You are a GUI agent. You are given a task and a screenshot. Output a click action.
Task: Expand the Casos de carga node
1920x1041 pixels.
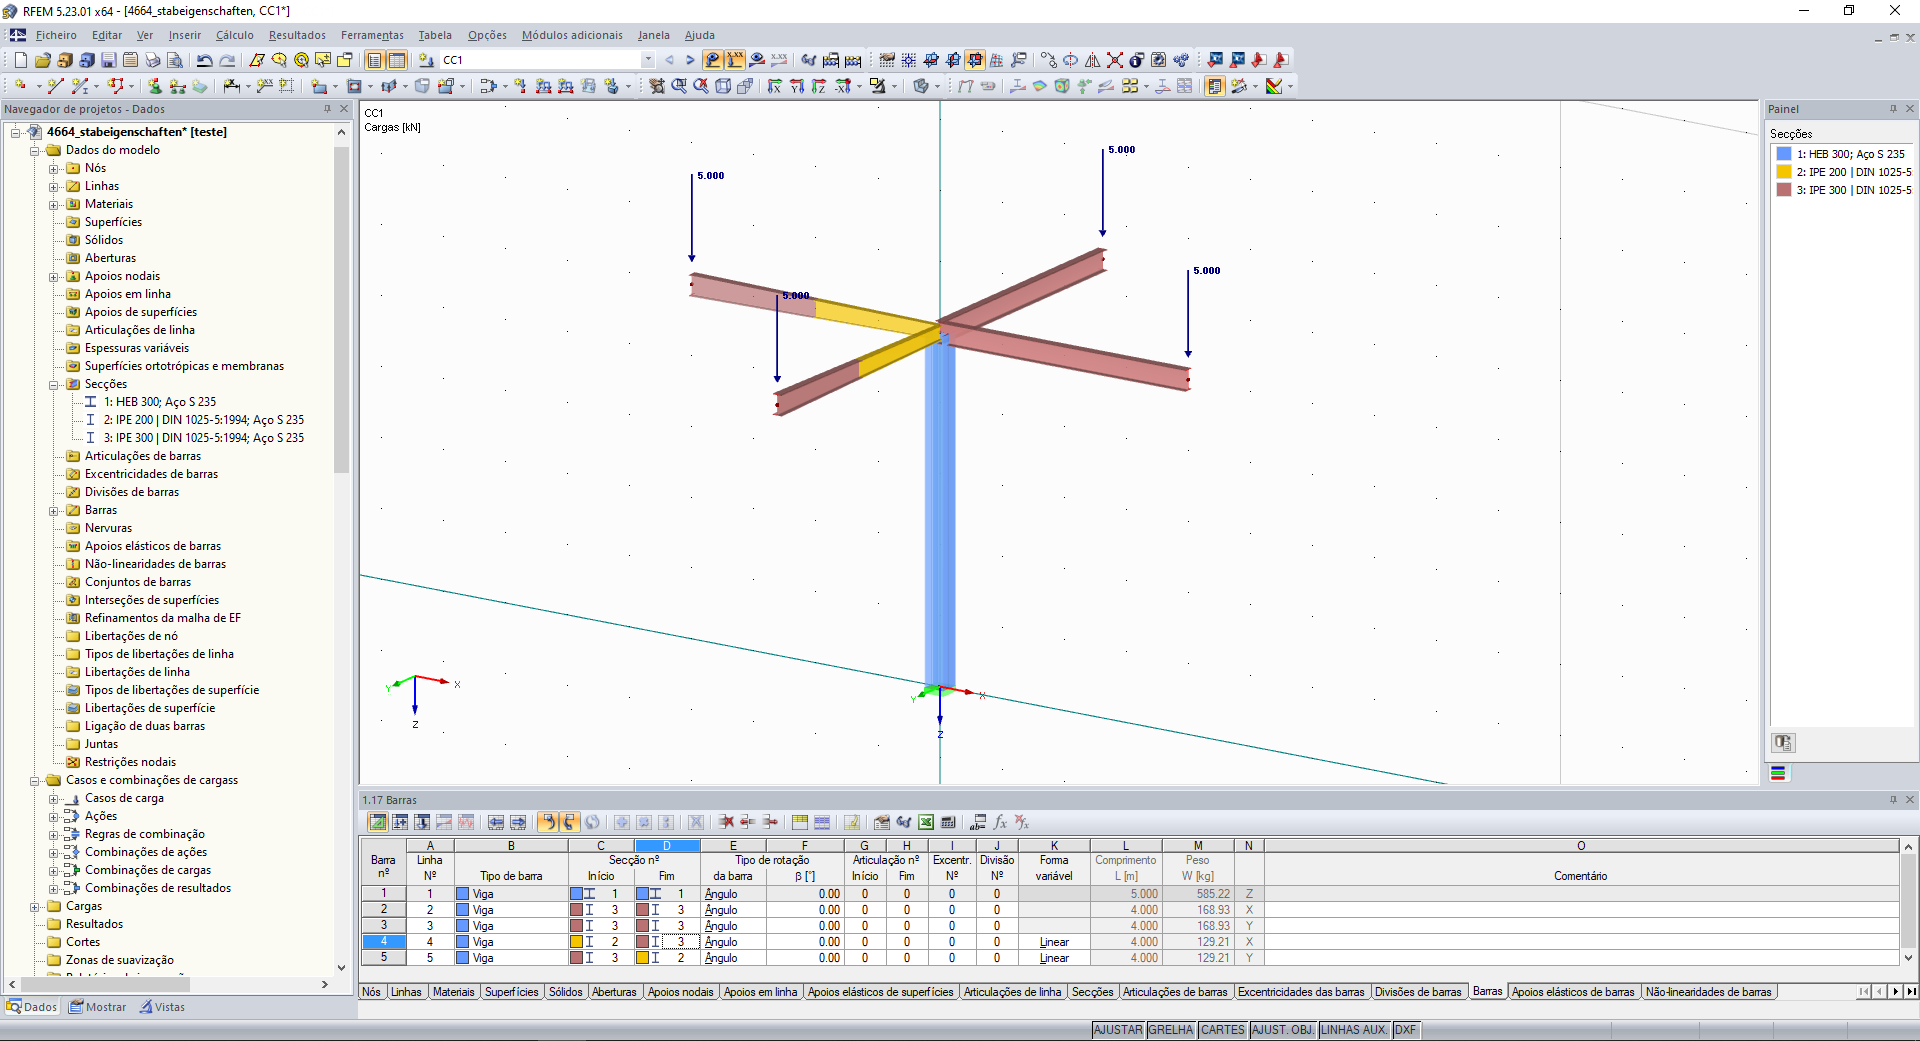pos(54,798)
